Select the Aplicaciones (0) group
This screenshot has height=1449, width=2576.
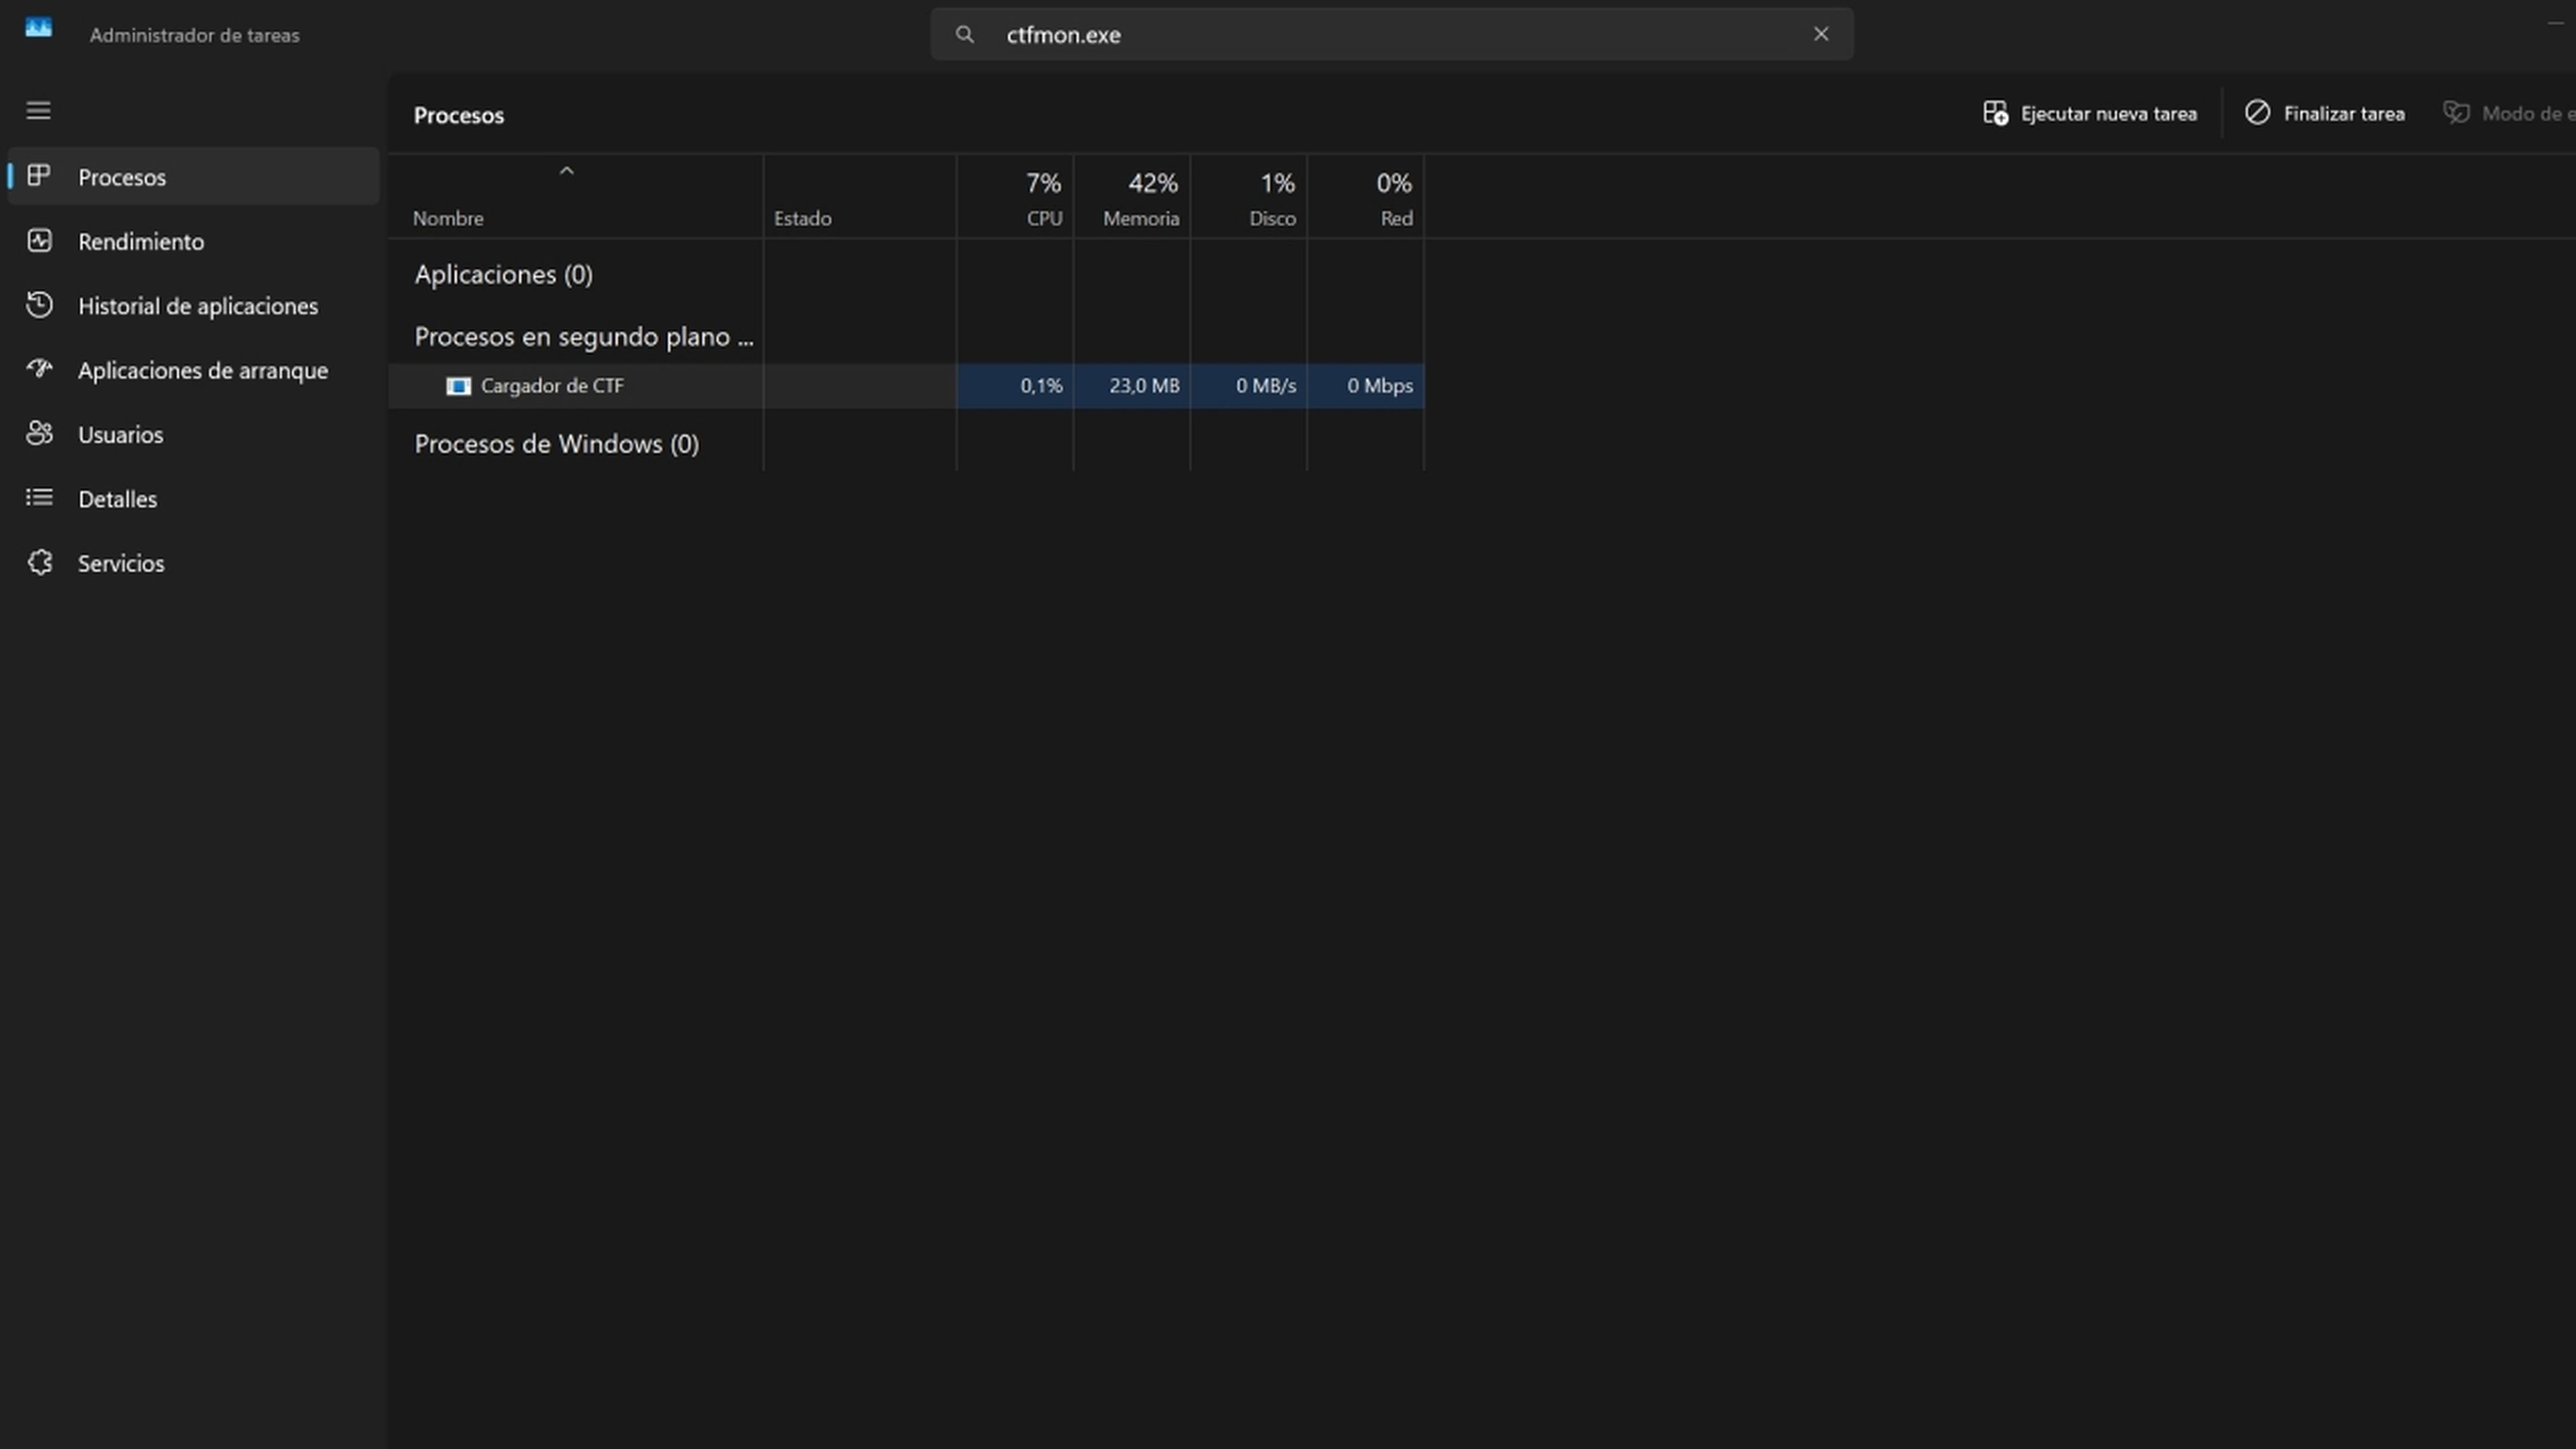click(504, 274)
